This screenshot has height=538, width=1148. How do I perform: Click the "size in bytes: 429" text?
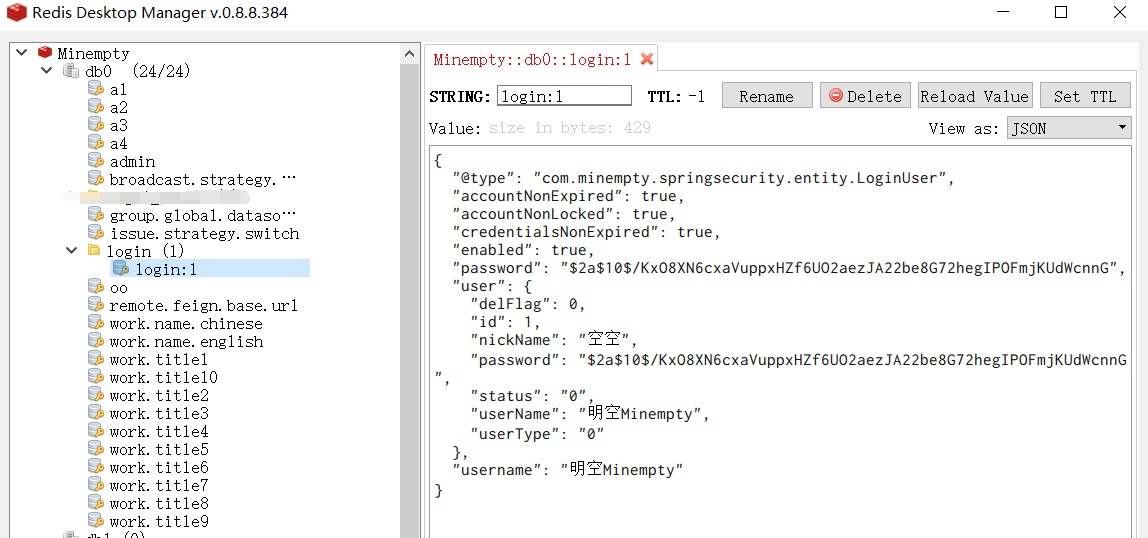(570, 128)
